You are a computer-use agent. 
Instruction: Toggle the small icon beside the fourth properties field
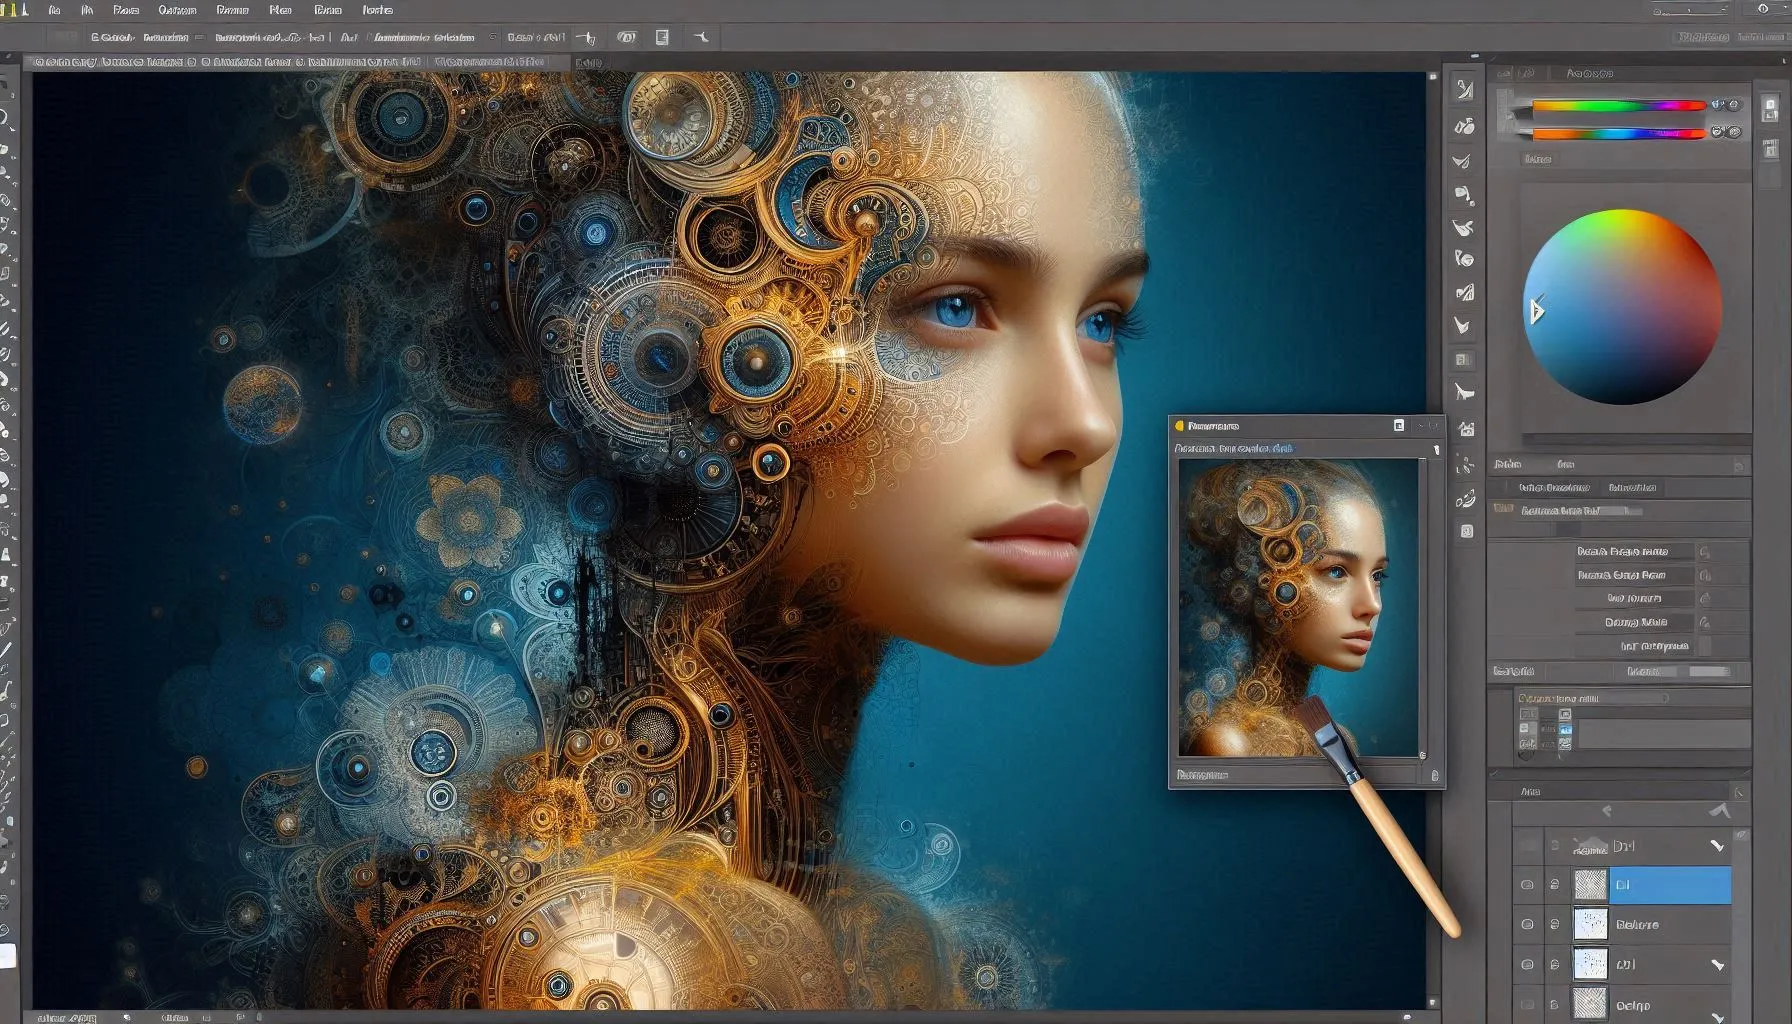click(x=1705, y=622)
